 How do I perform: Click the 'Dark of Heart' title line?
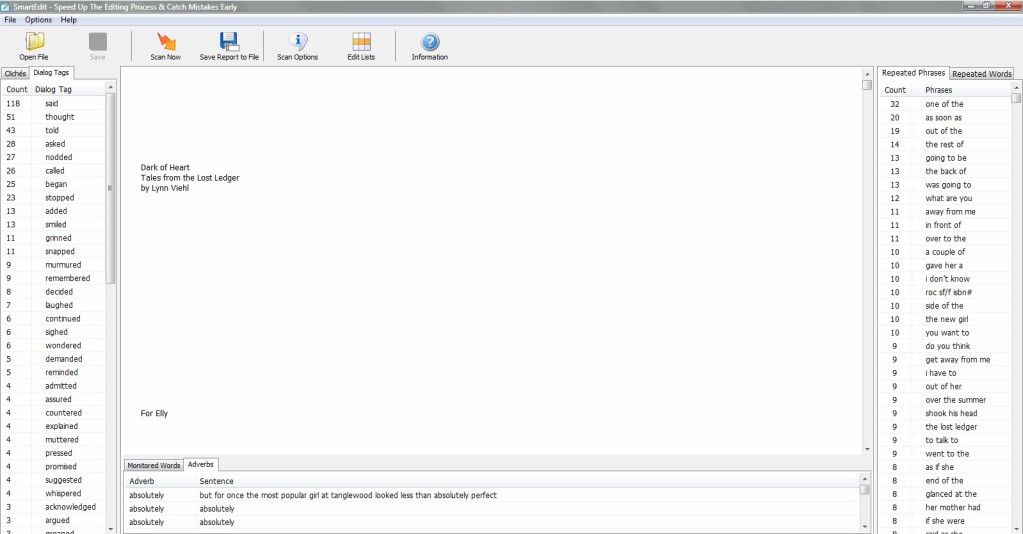[165, 167]
